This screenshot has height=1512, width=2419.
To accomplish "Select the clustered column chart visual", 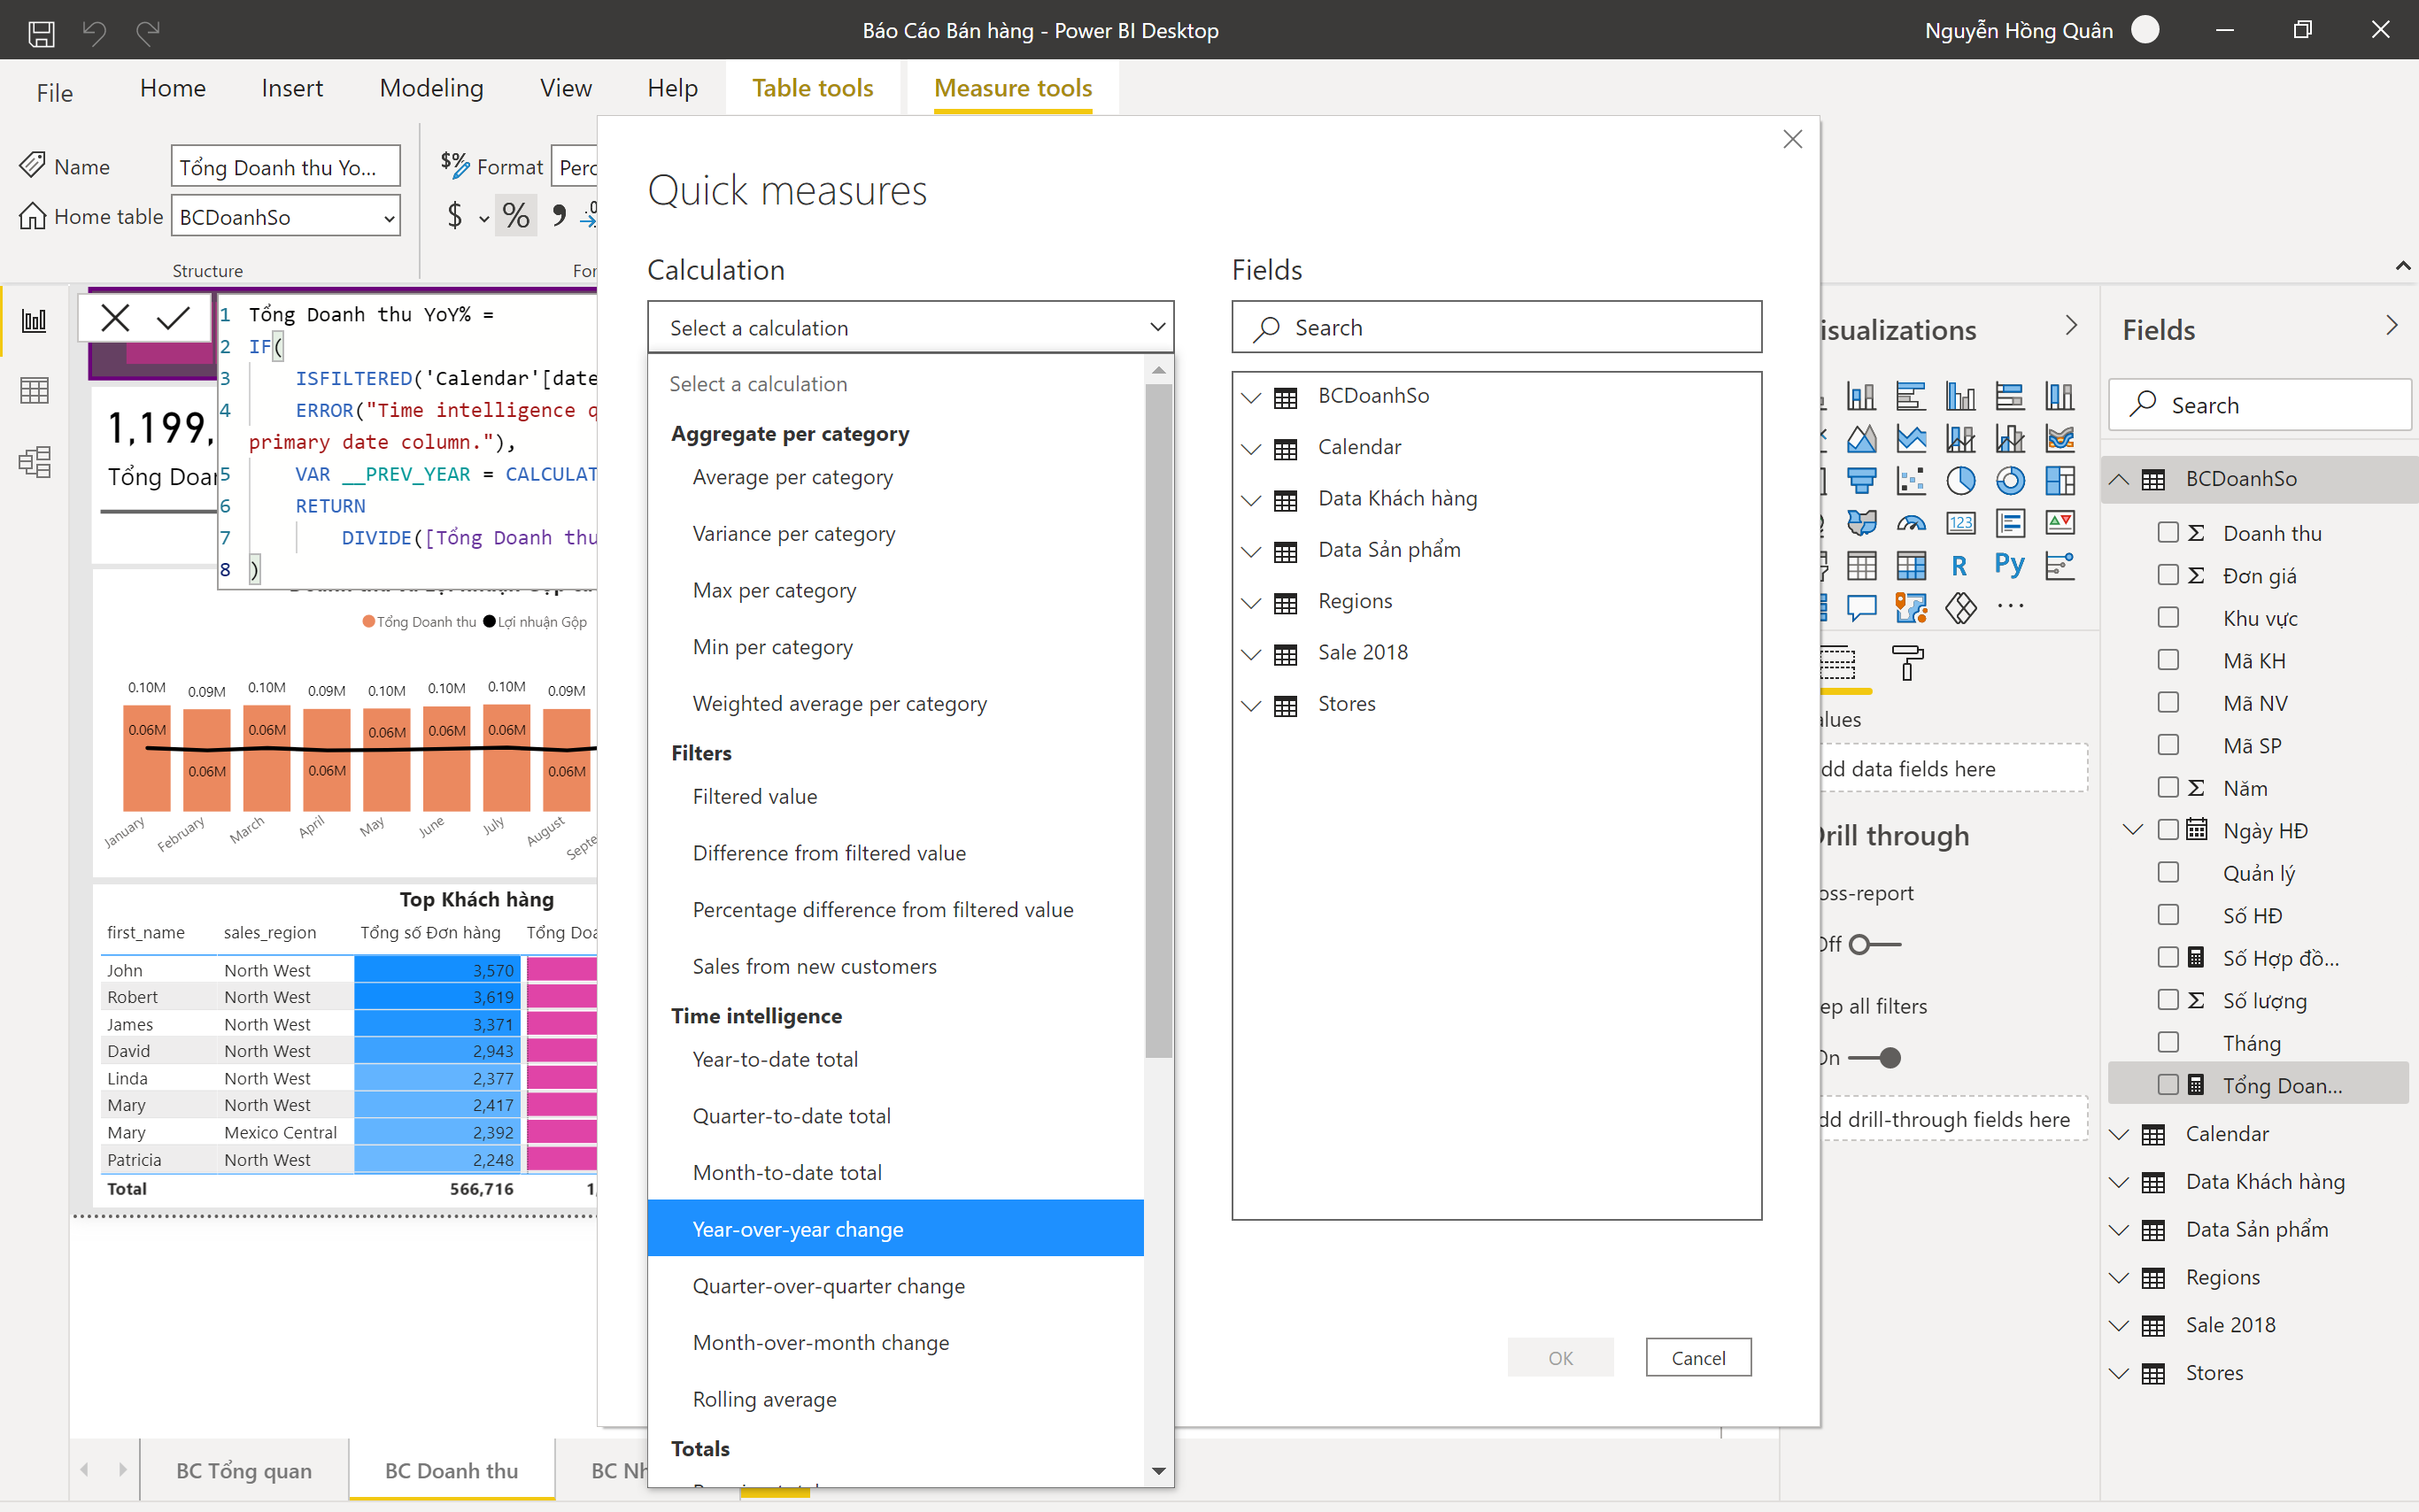I will [1960, 396].
